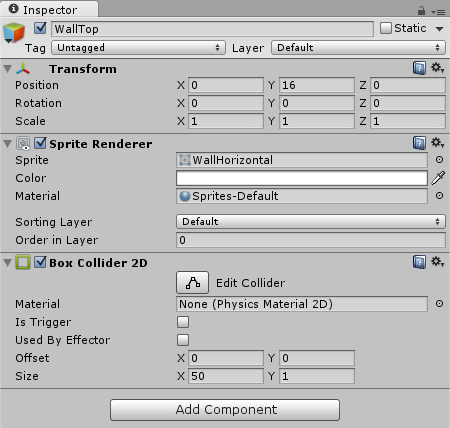Click the Offset X field
Viewport: 450px width, 428px height.
point(226,358)
